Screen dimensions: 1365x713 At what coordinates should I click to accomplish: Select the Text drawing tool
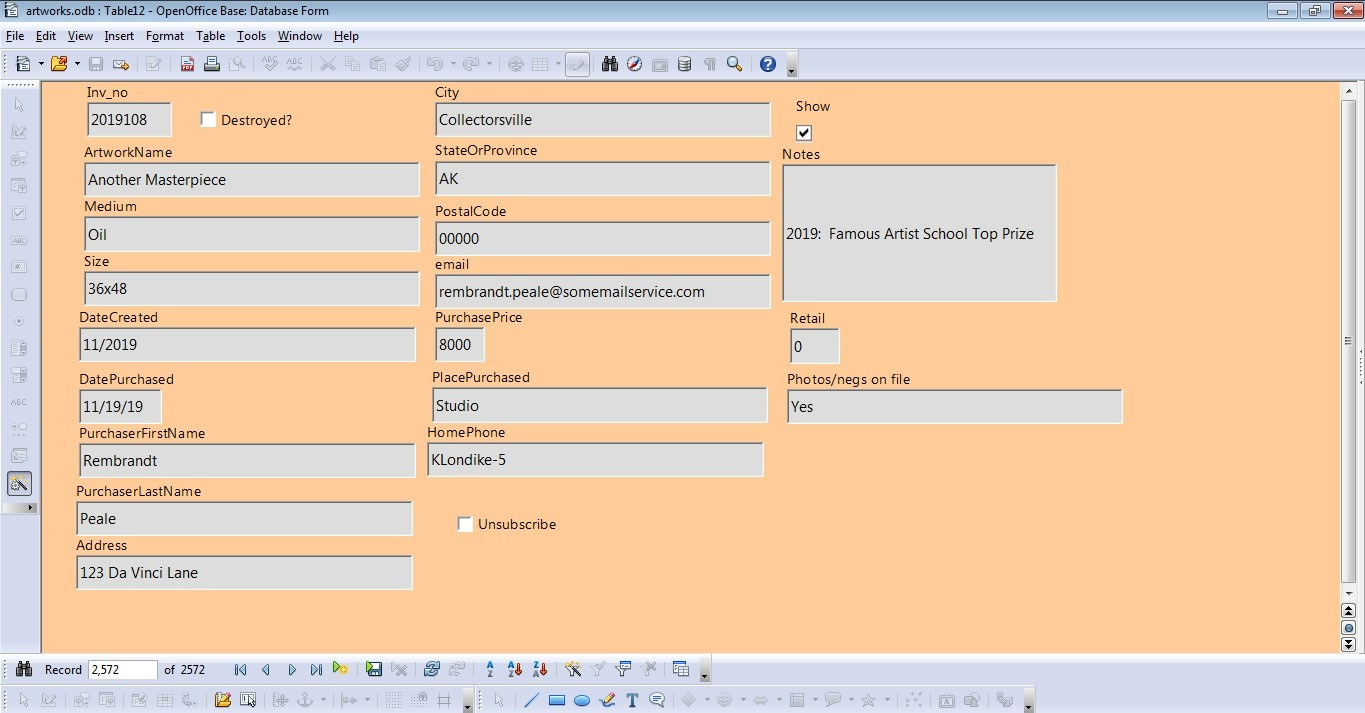[632, 700]
